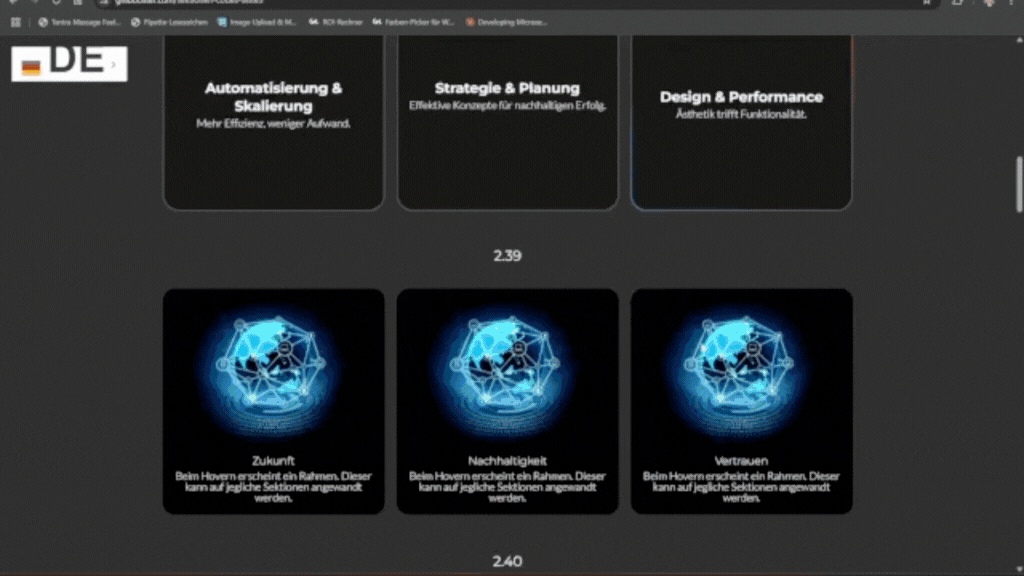
Task: Open the Image Upload bookmark
Action: [257, 22]
